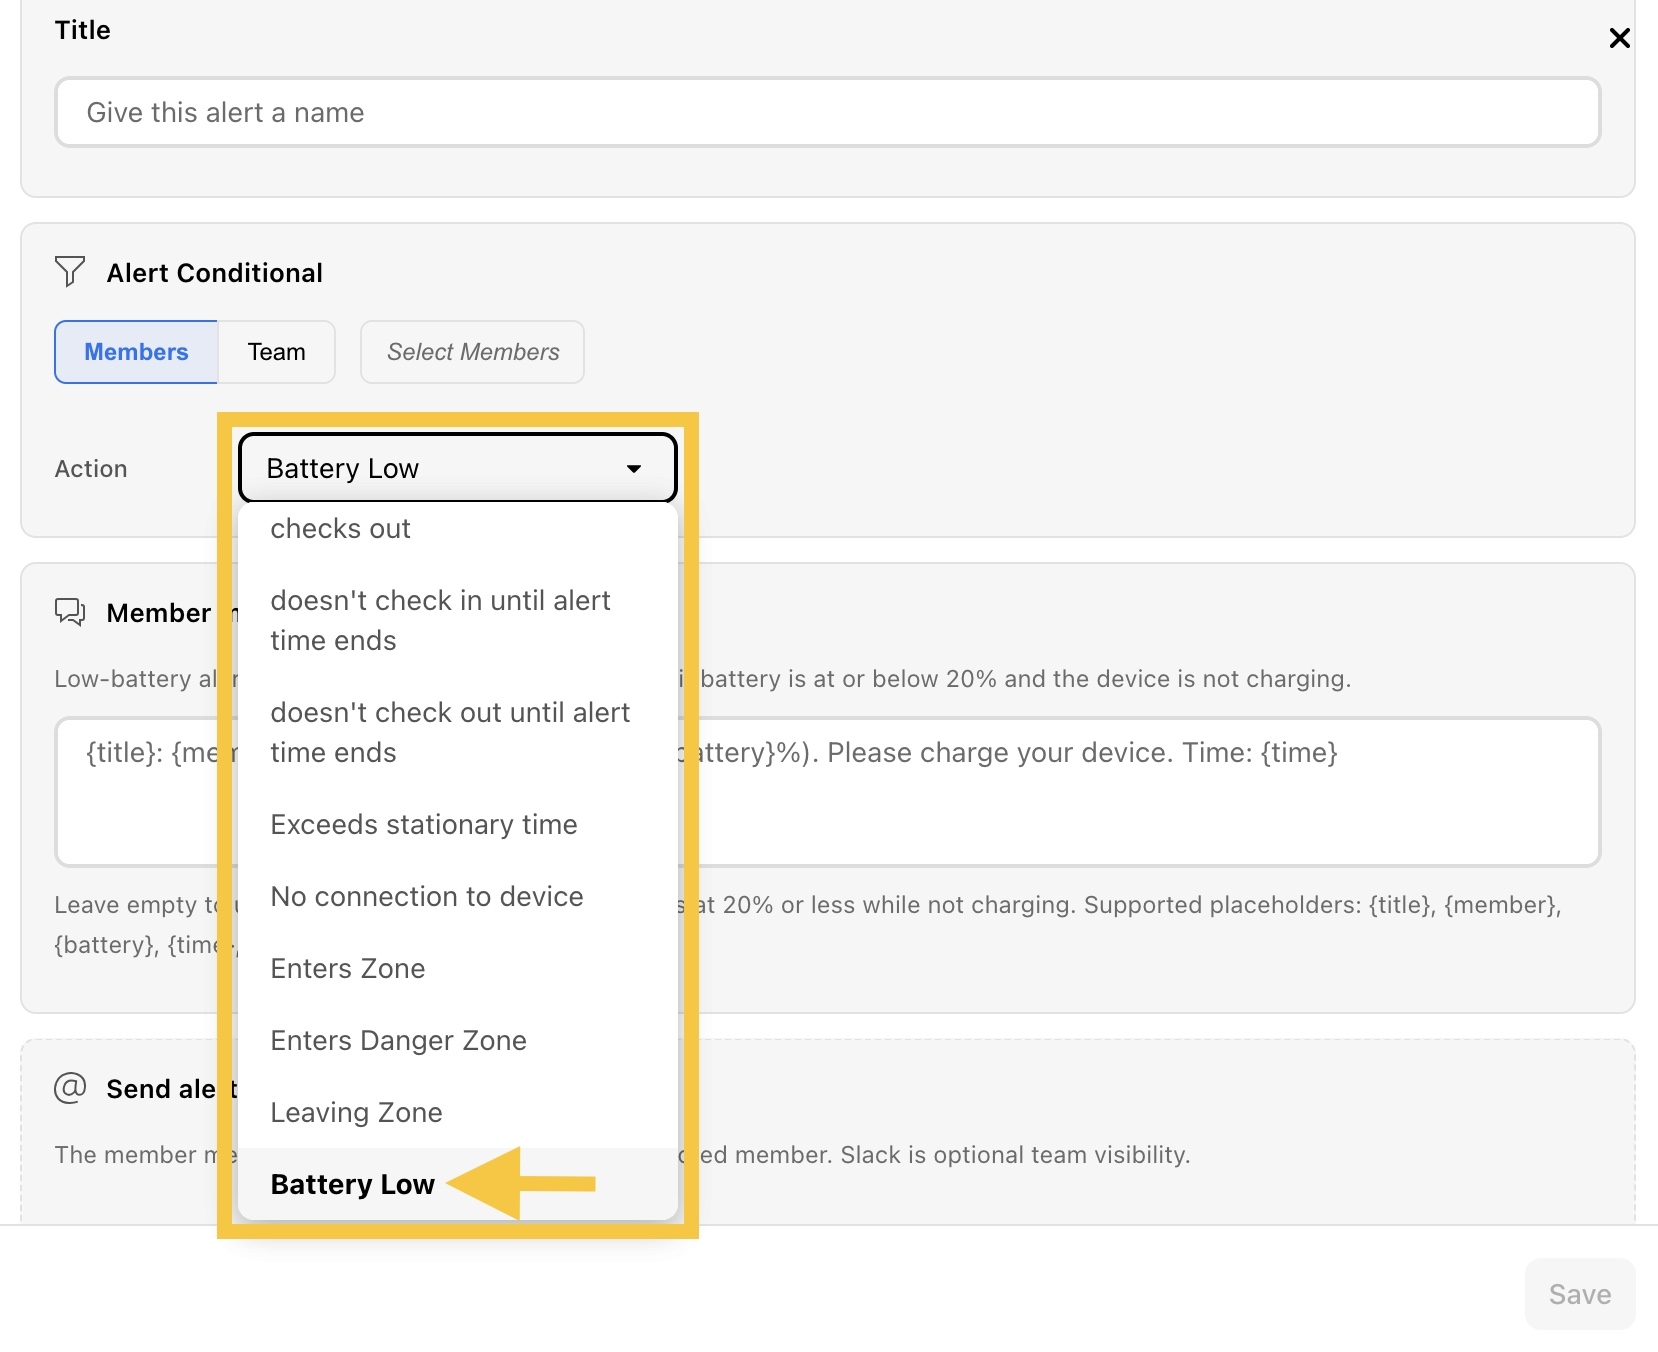This screenshot has height=1352, width=1658.
Task: Click the @ icon beside Send alert
Action: (x=70, y=1087)
